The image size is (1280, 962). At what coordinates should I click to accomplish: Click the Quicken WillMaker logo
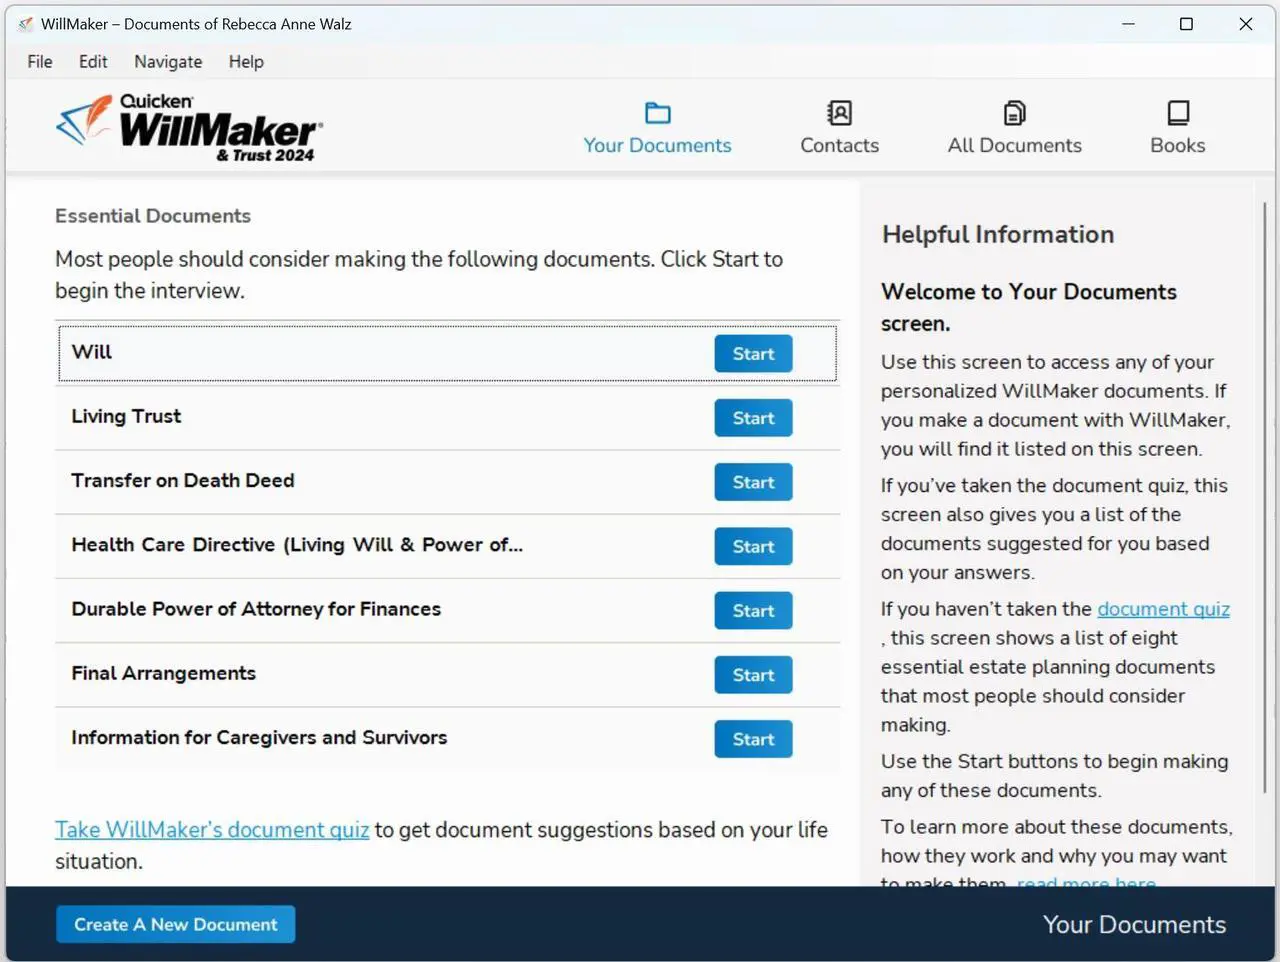(188, 127)
